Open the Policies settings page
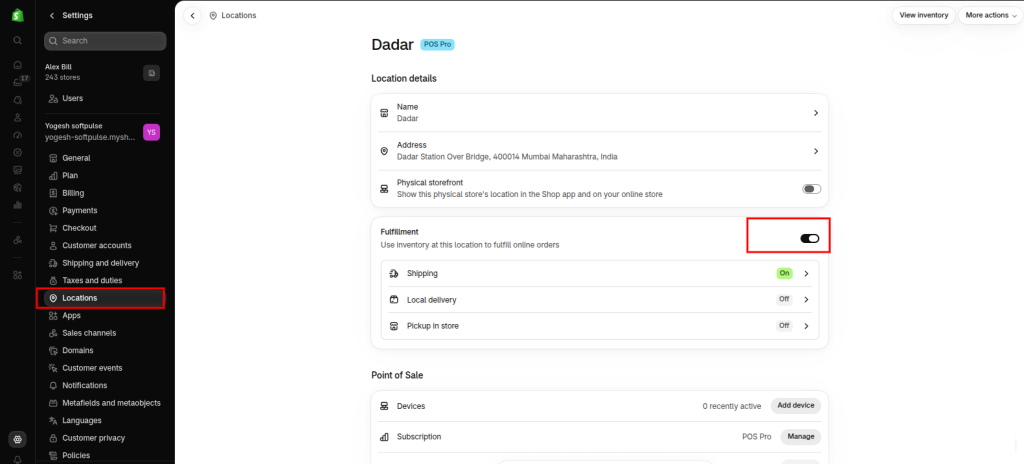The width and height of the screenshot is (1024, 464). click(104, 456)
